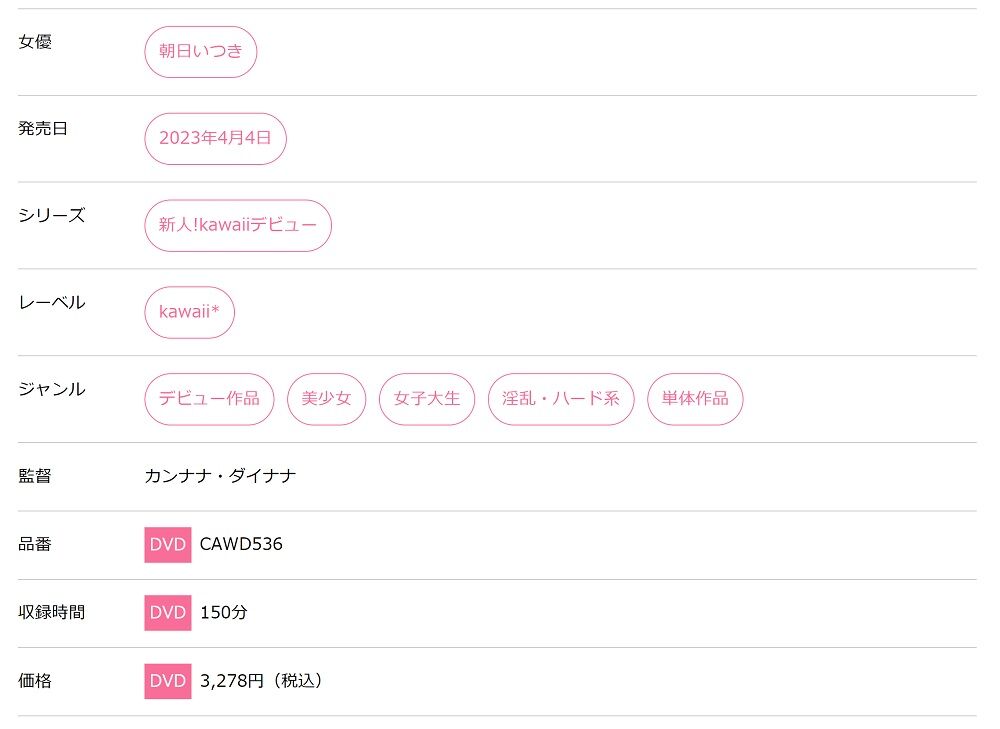Screen dimensions: 1000x729
Task: Click the kawaii* label tag
Action: tap(190, 312)
